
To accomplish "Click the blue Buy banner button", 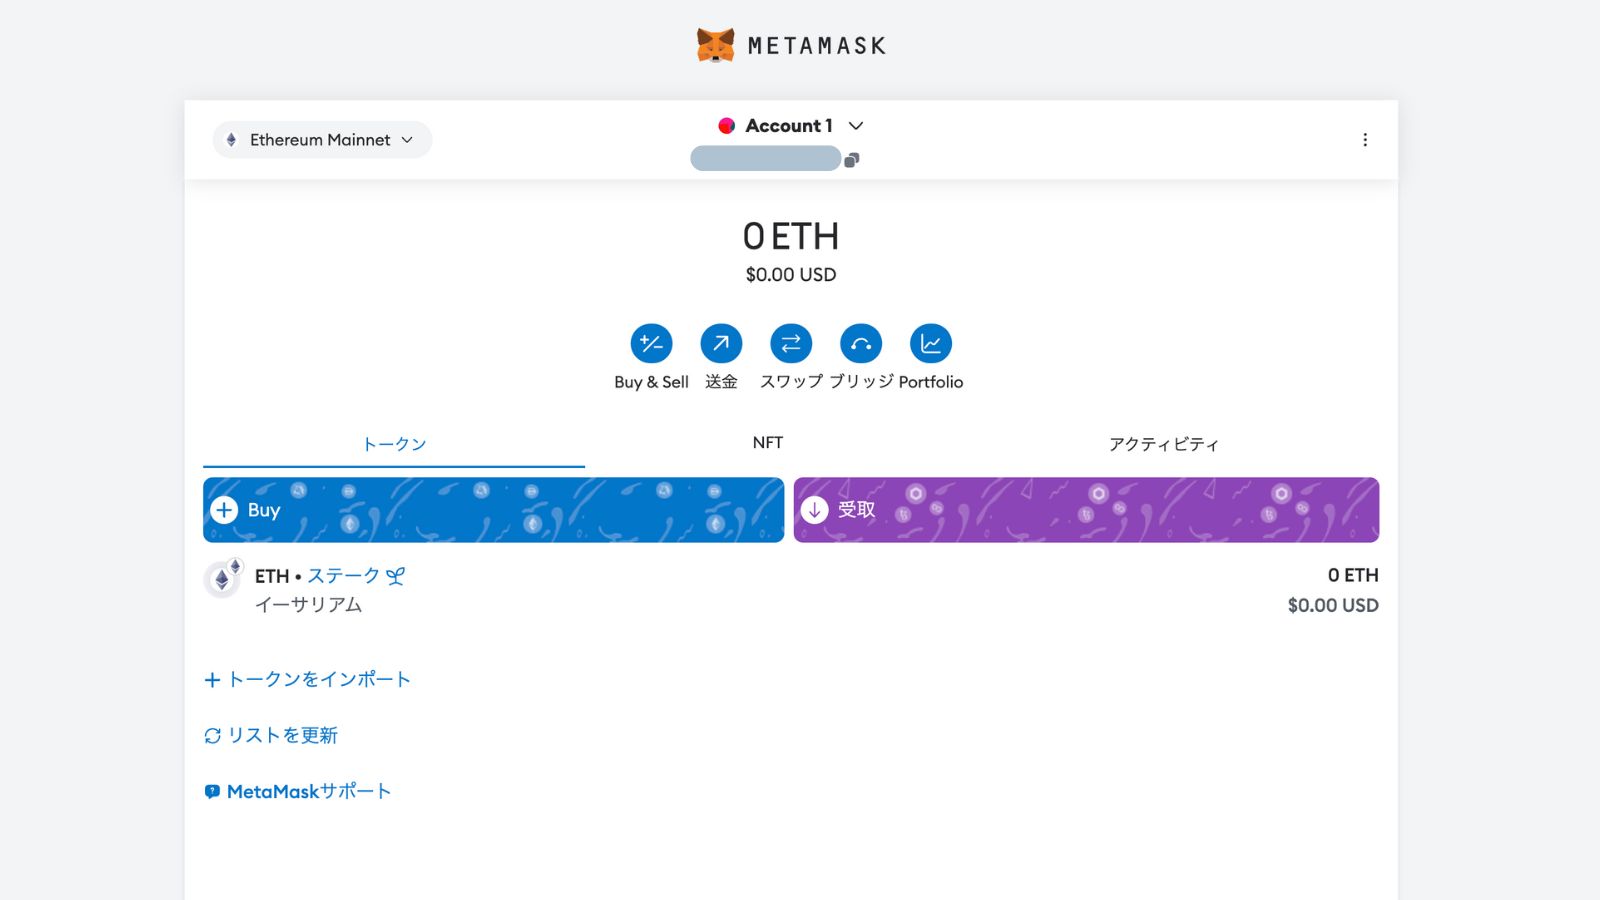I will [x=494, y=510].
